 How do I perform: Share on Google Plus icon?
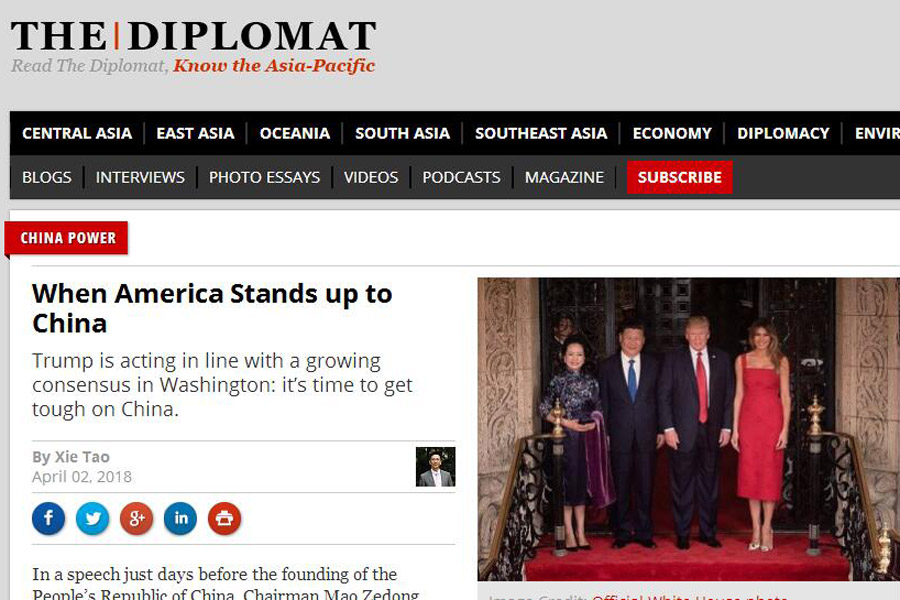click(137, 518)
